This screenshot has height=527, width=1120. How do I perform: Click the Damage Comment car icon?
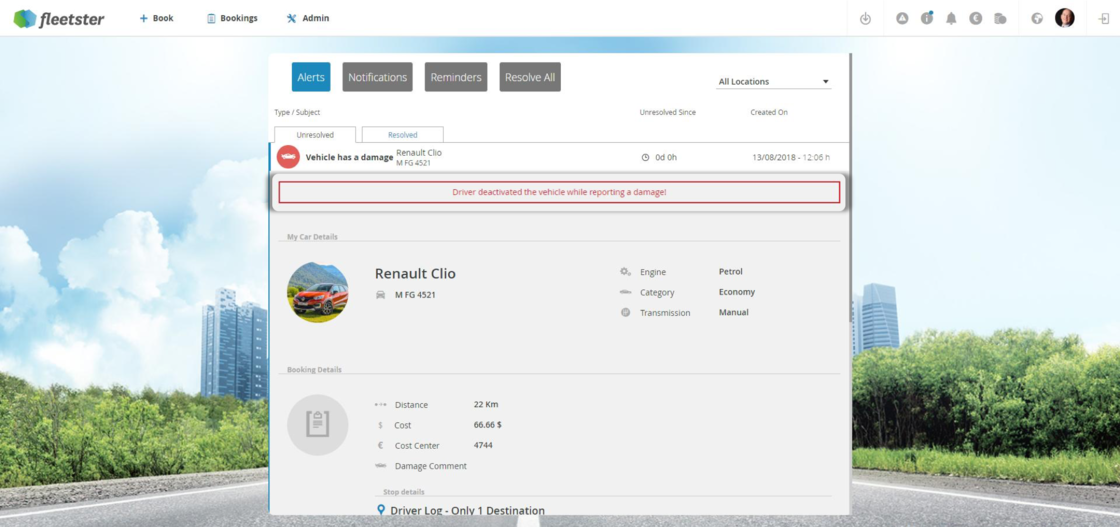(x=380, y=466)
